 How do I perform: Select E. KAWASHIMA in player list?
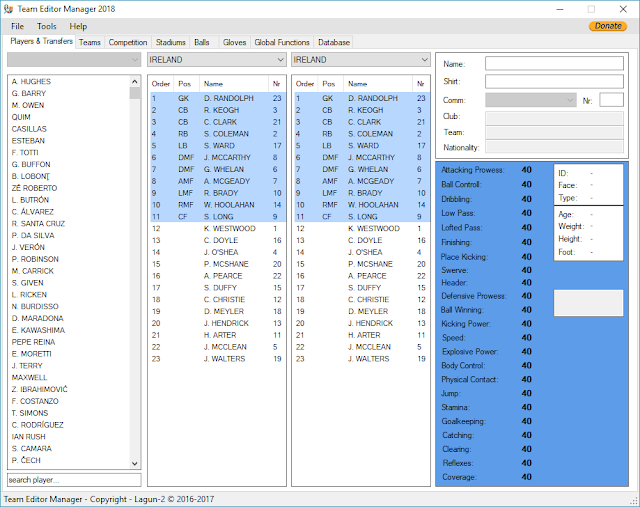coord(38,330)
